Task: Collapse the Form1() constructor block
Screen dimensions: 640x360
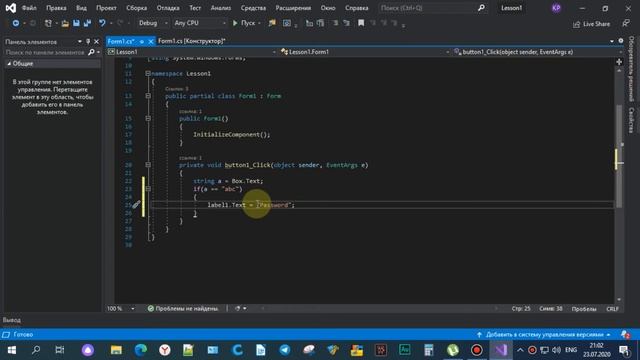Action: (148, 118)
